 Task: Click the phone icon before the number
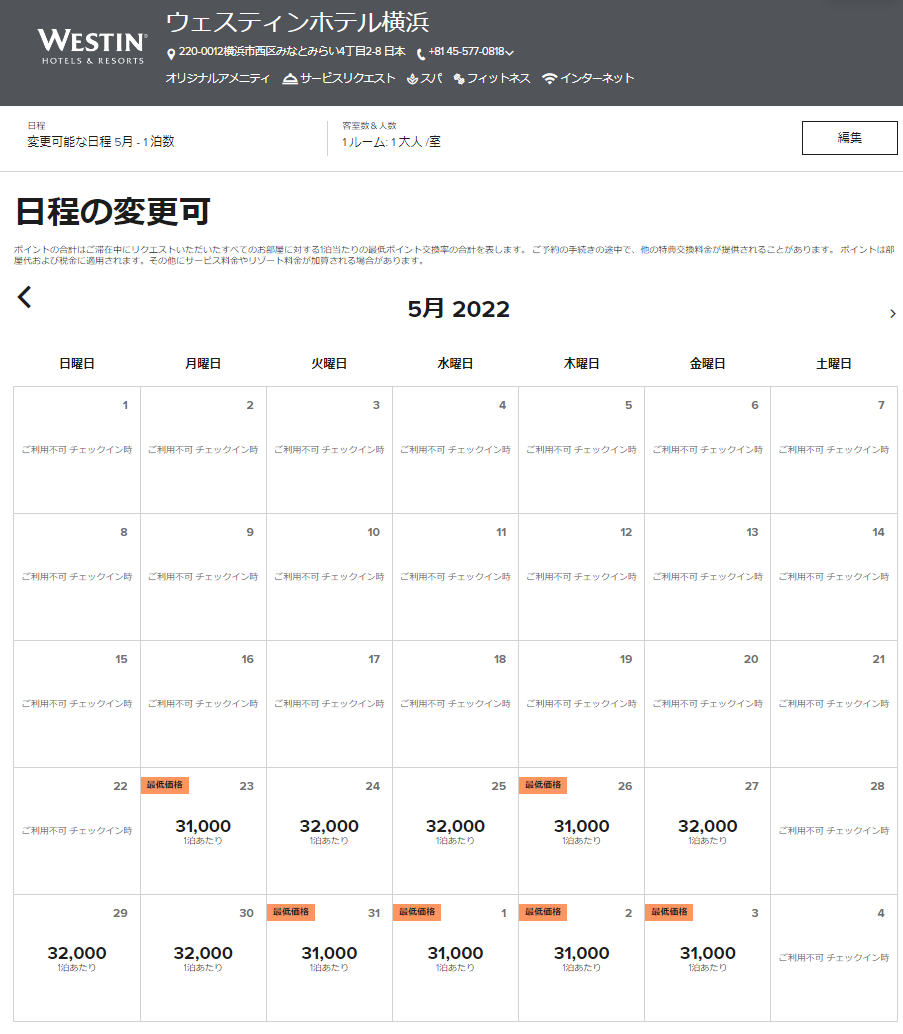point(421,53)
